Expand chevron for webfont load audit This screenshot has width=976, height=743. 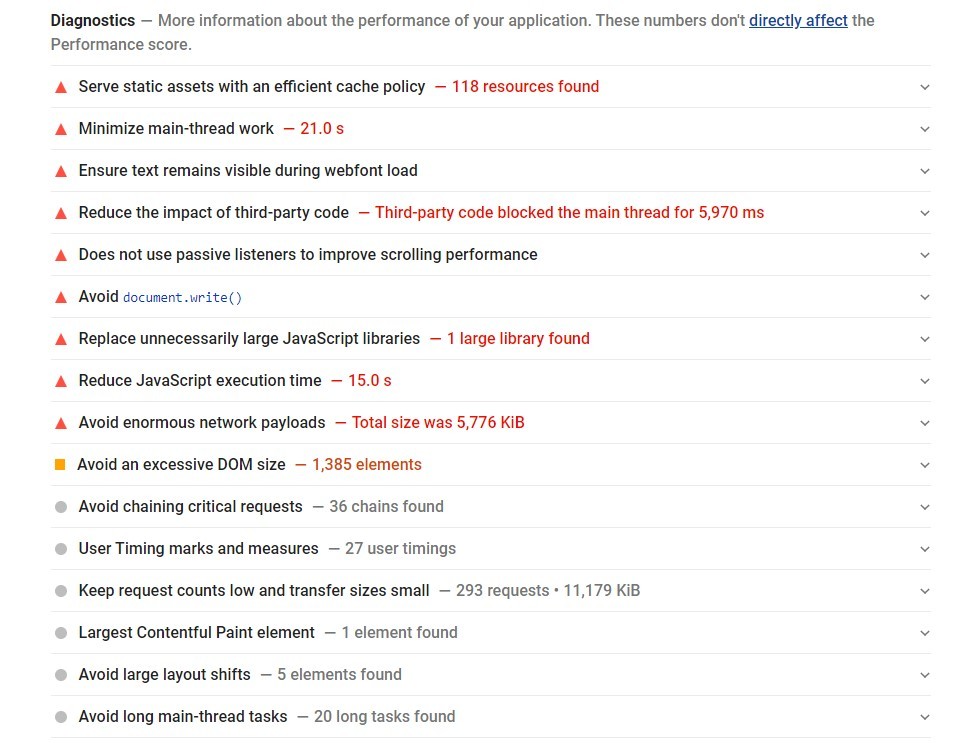(x=925, y=171)
